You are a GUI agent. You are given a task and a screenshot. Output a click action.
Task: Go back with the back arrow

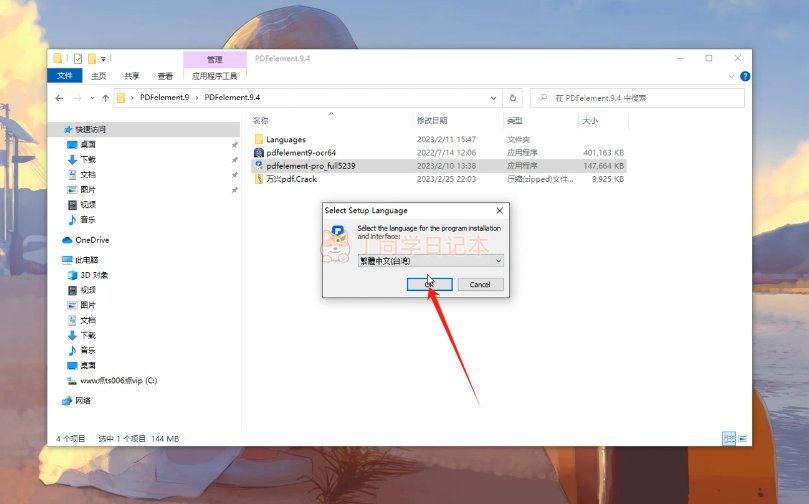[x=59, y=98]
